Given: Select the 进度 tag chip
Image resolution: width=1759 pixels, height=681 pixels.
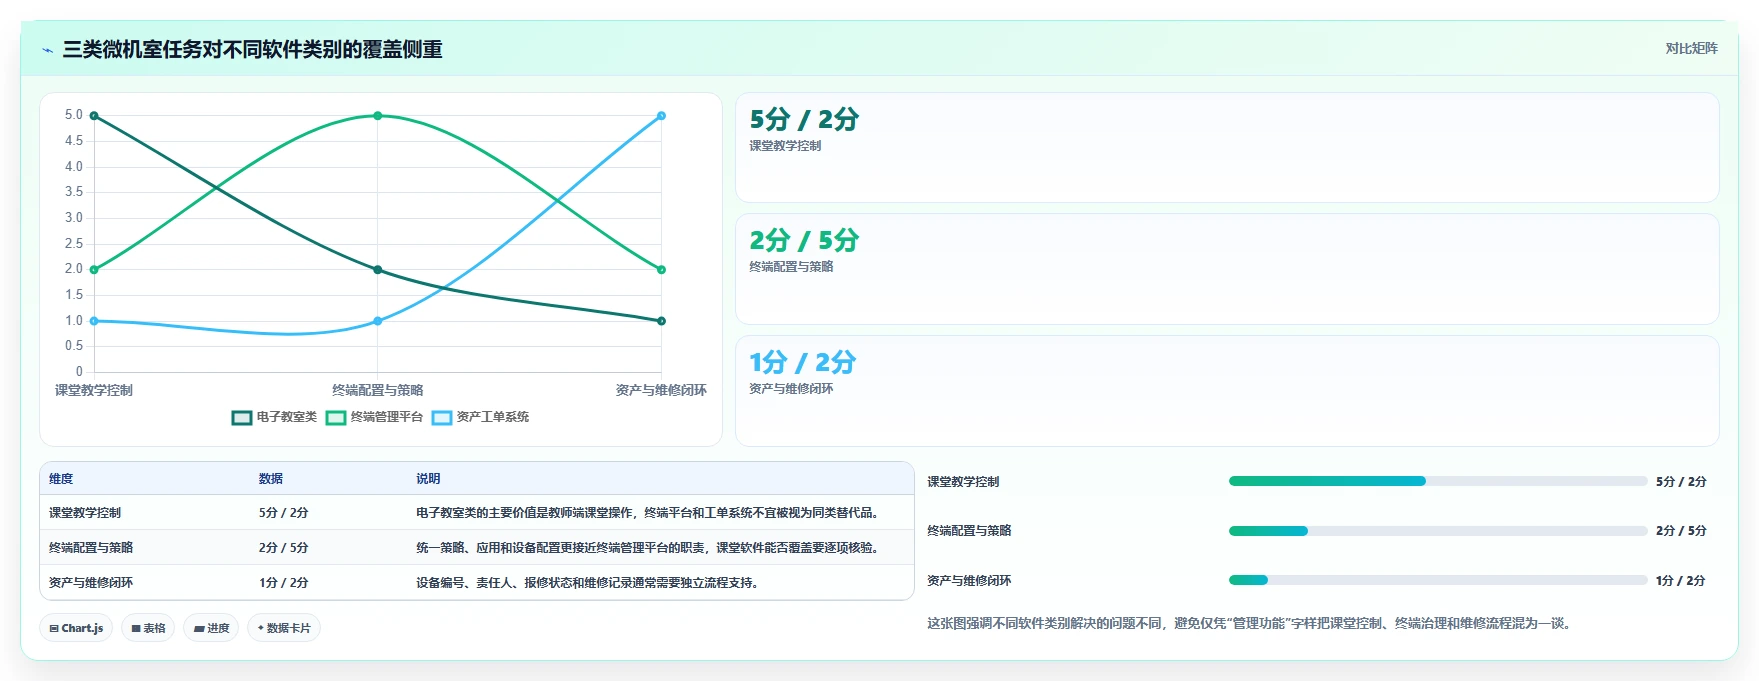Looking at the screenshot, I should point(211,628).
